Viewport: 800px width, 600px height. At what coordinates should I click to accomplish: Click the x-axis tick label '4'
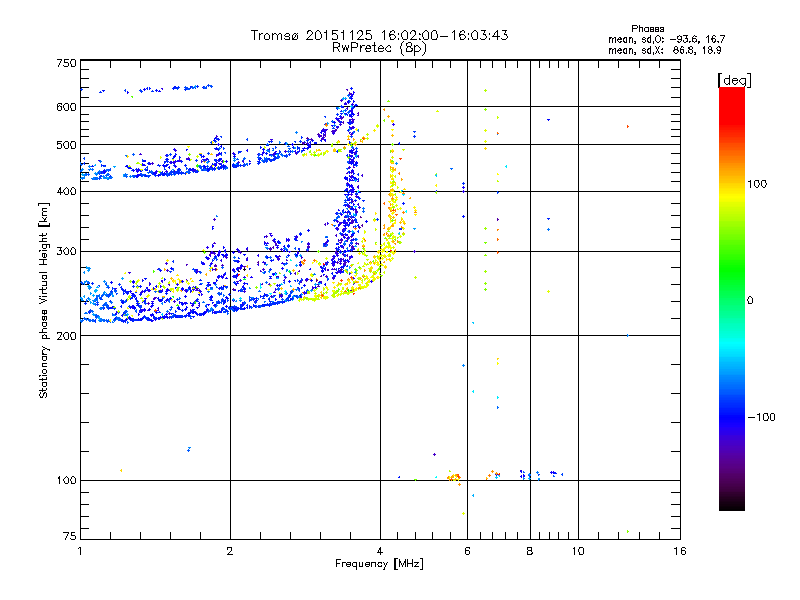[380, 551]
